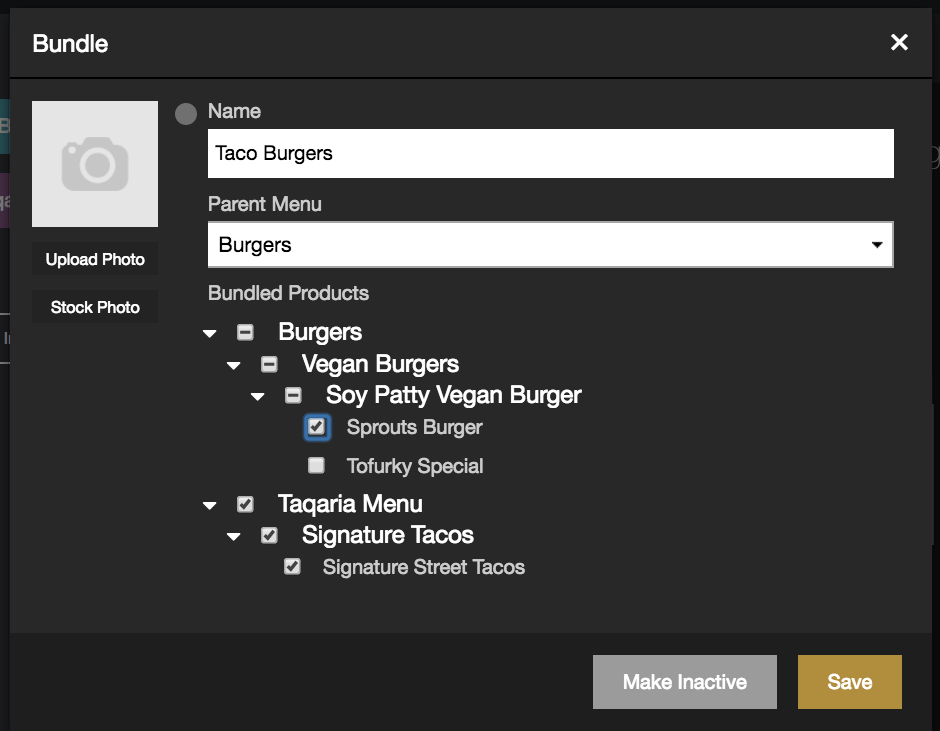
Task: Click the gray status circle beside Name
Action: (186, 114)
